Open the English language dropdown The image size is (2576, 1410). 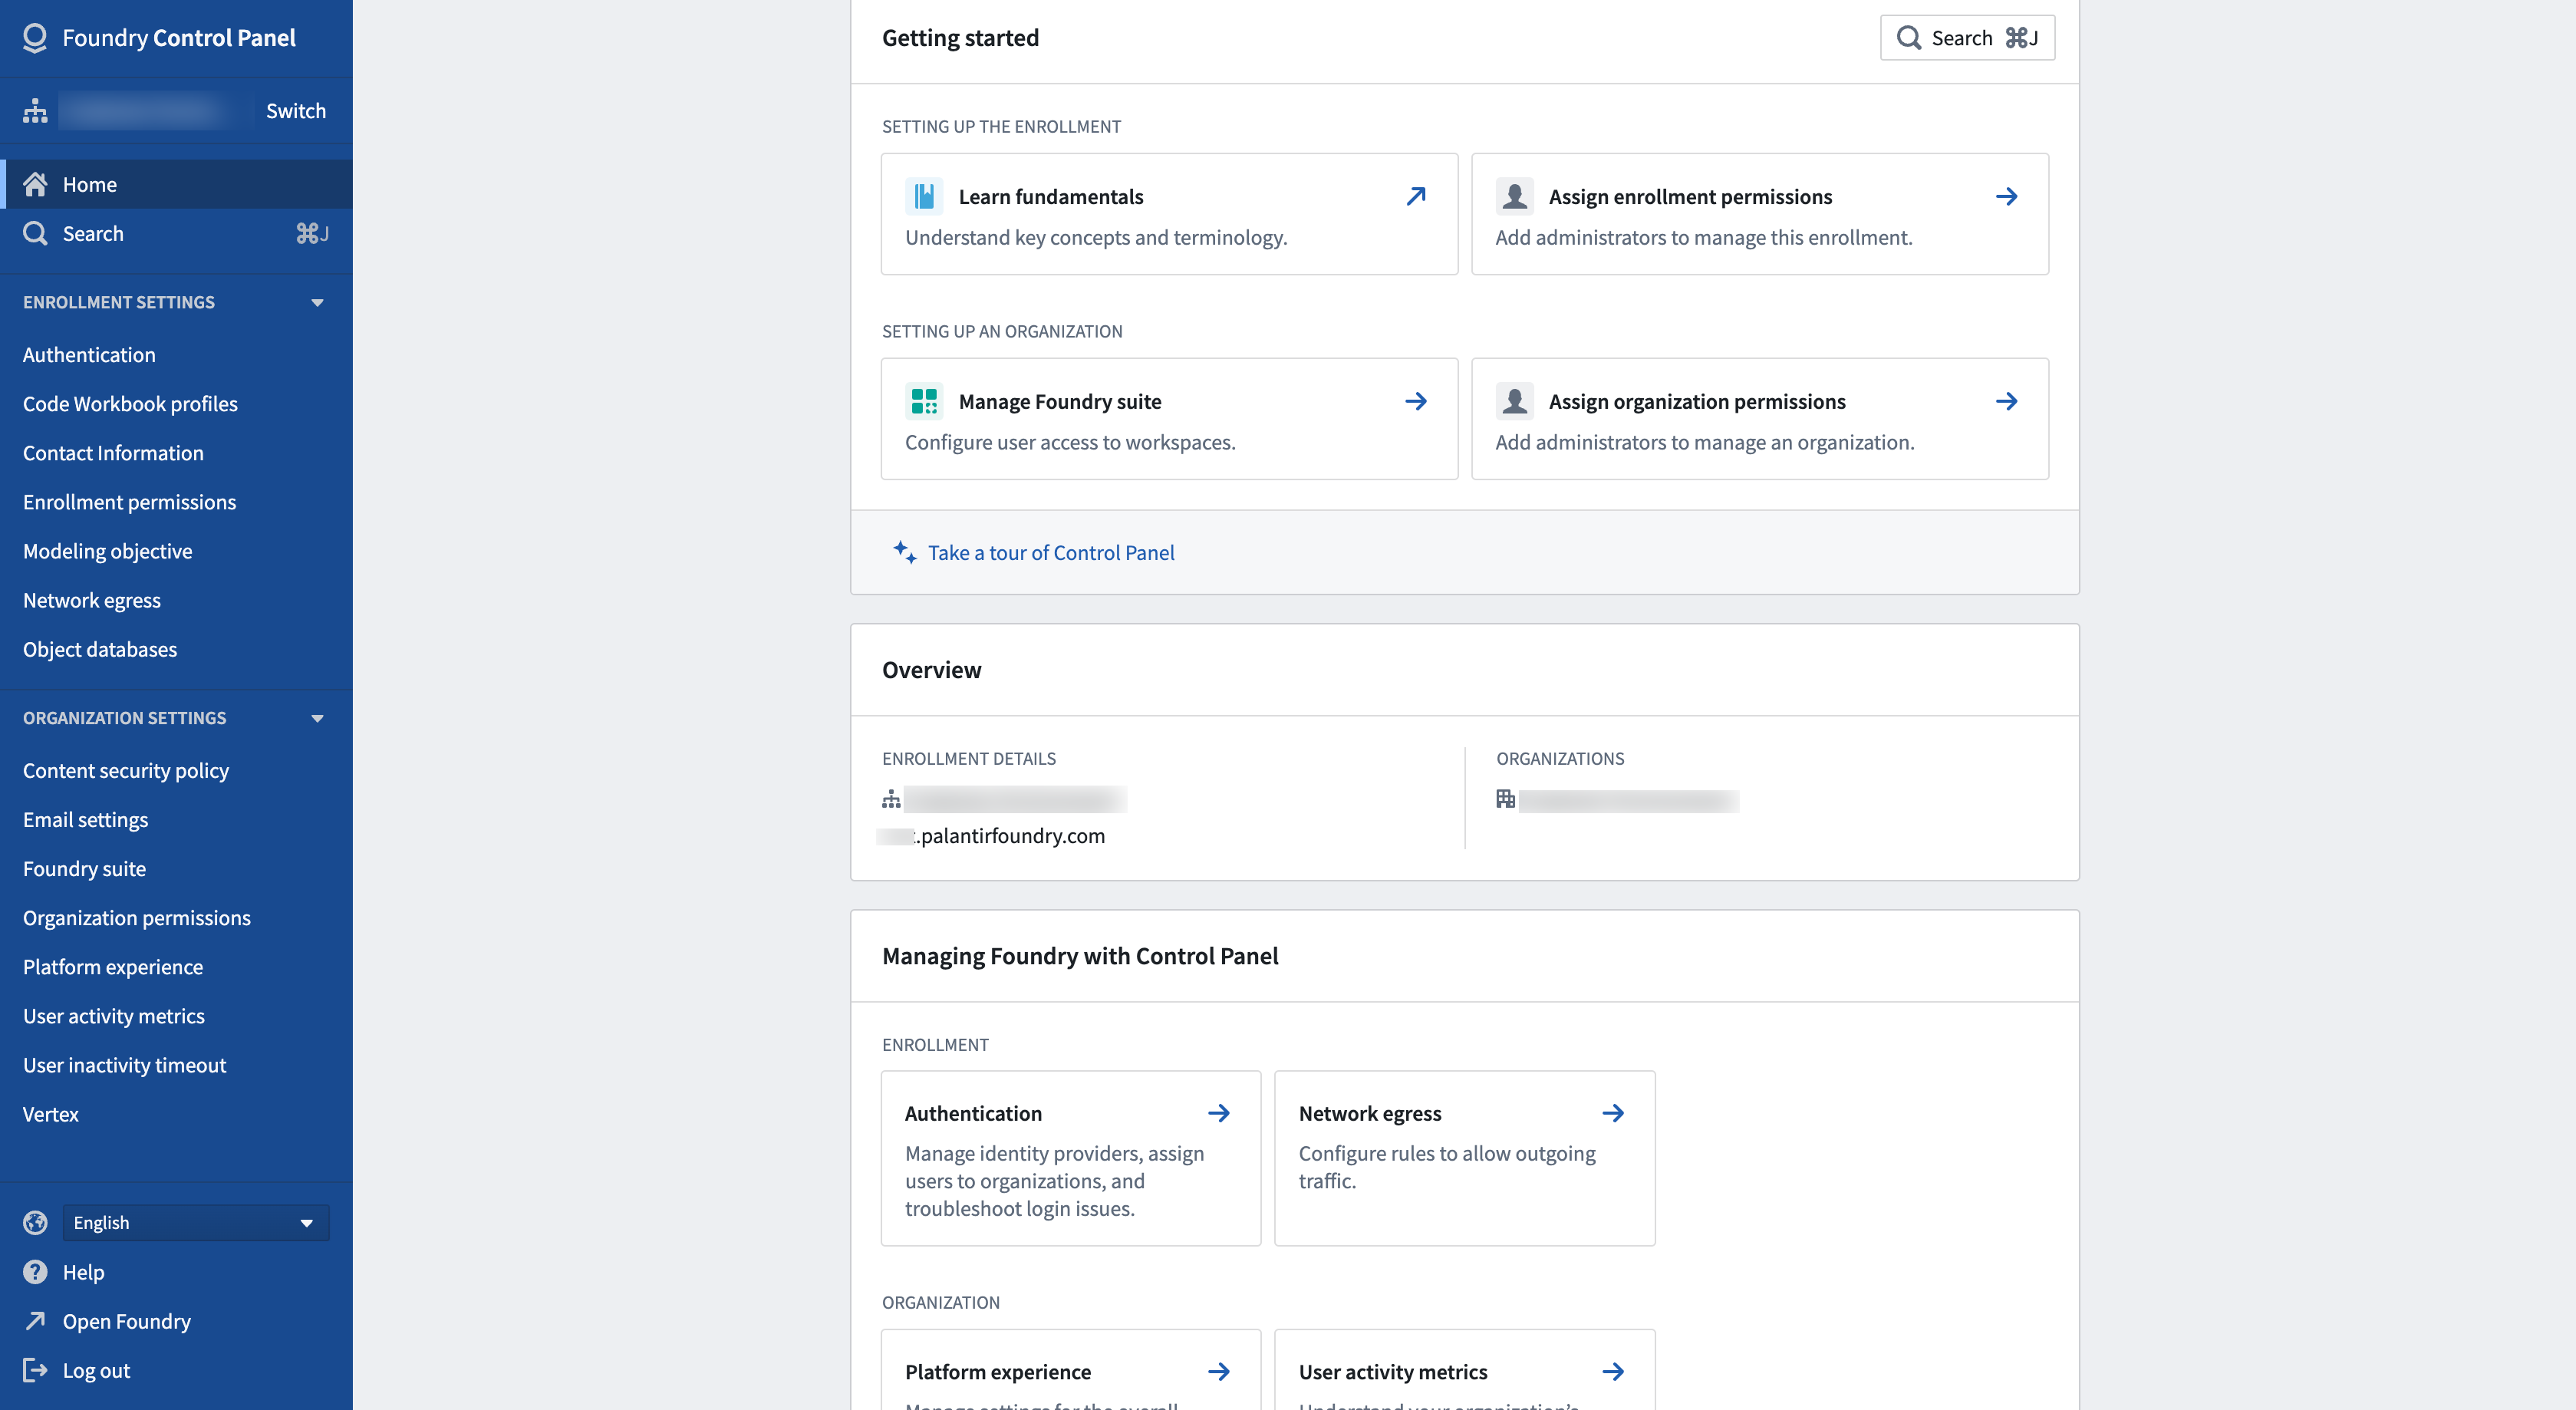[x=196, y=1222]
